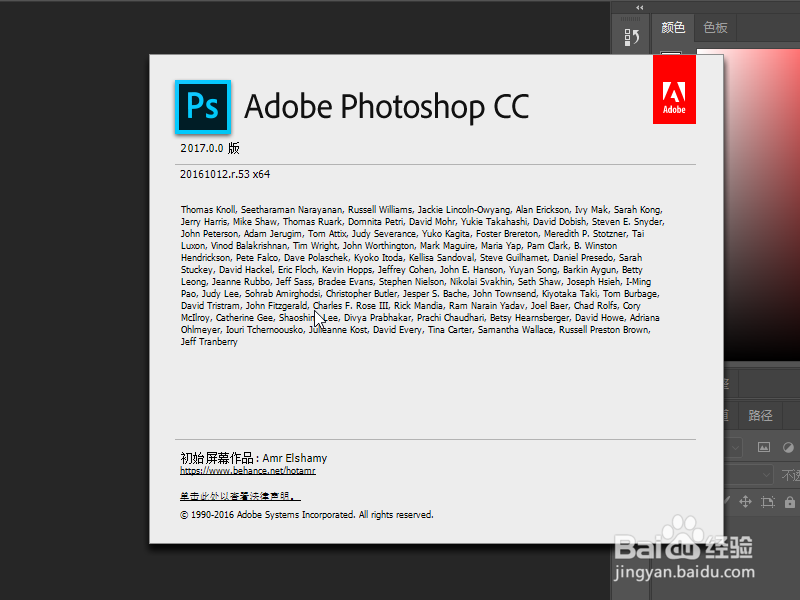This screenshot has height=600, width=800.
Task: Enable lock all using the padlock icon
Action: [x=790, y=501]
